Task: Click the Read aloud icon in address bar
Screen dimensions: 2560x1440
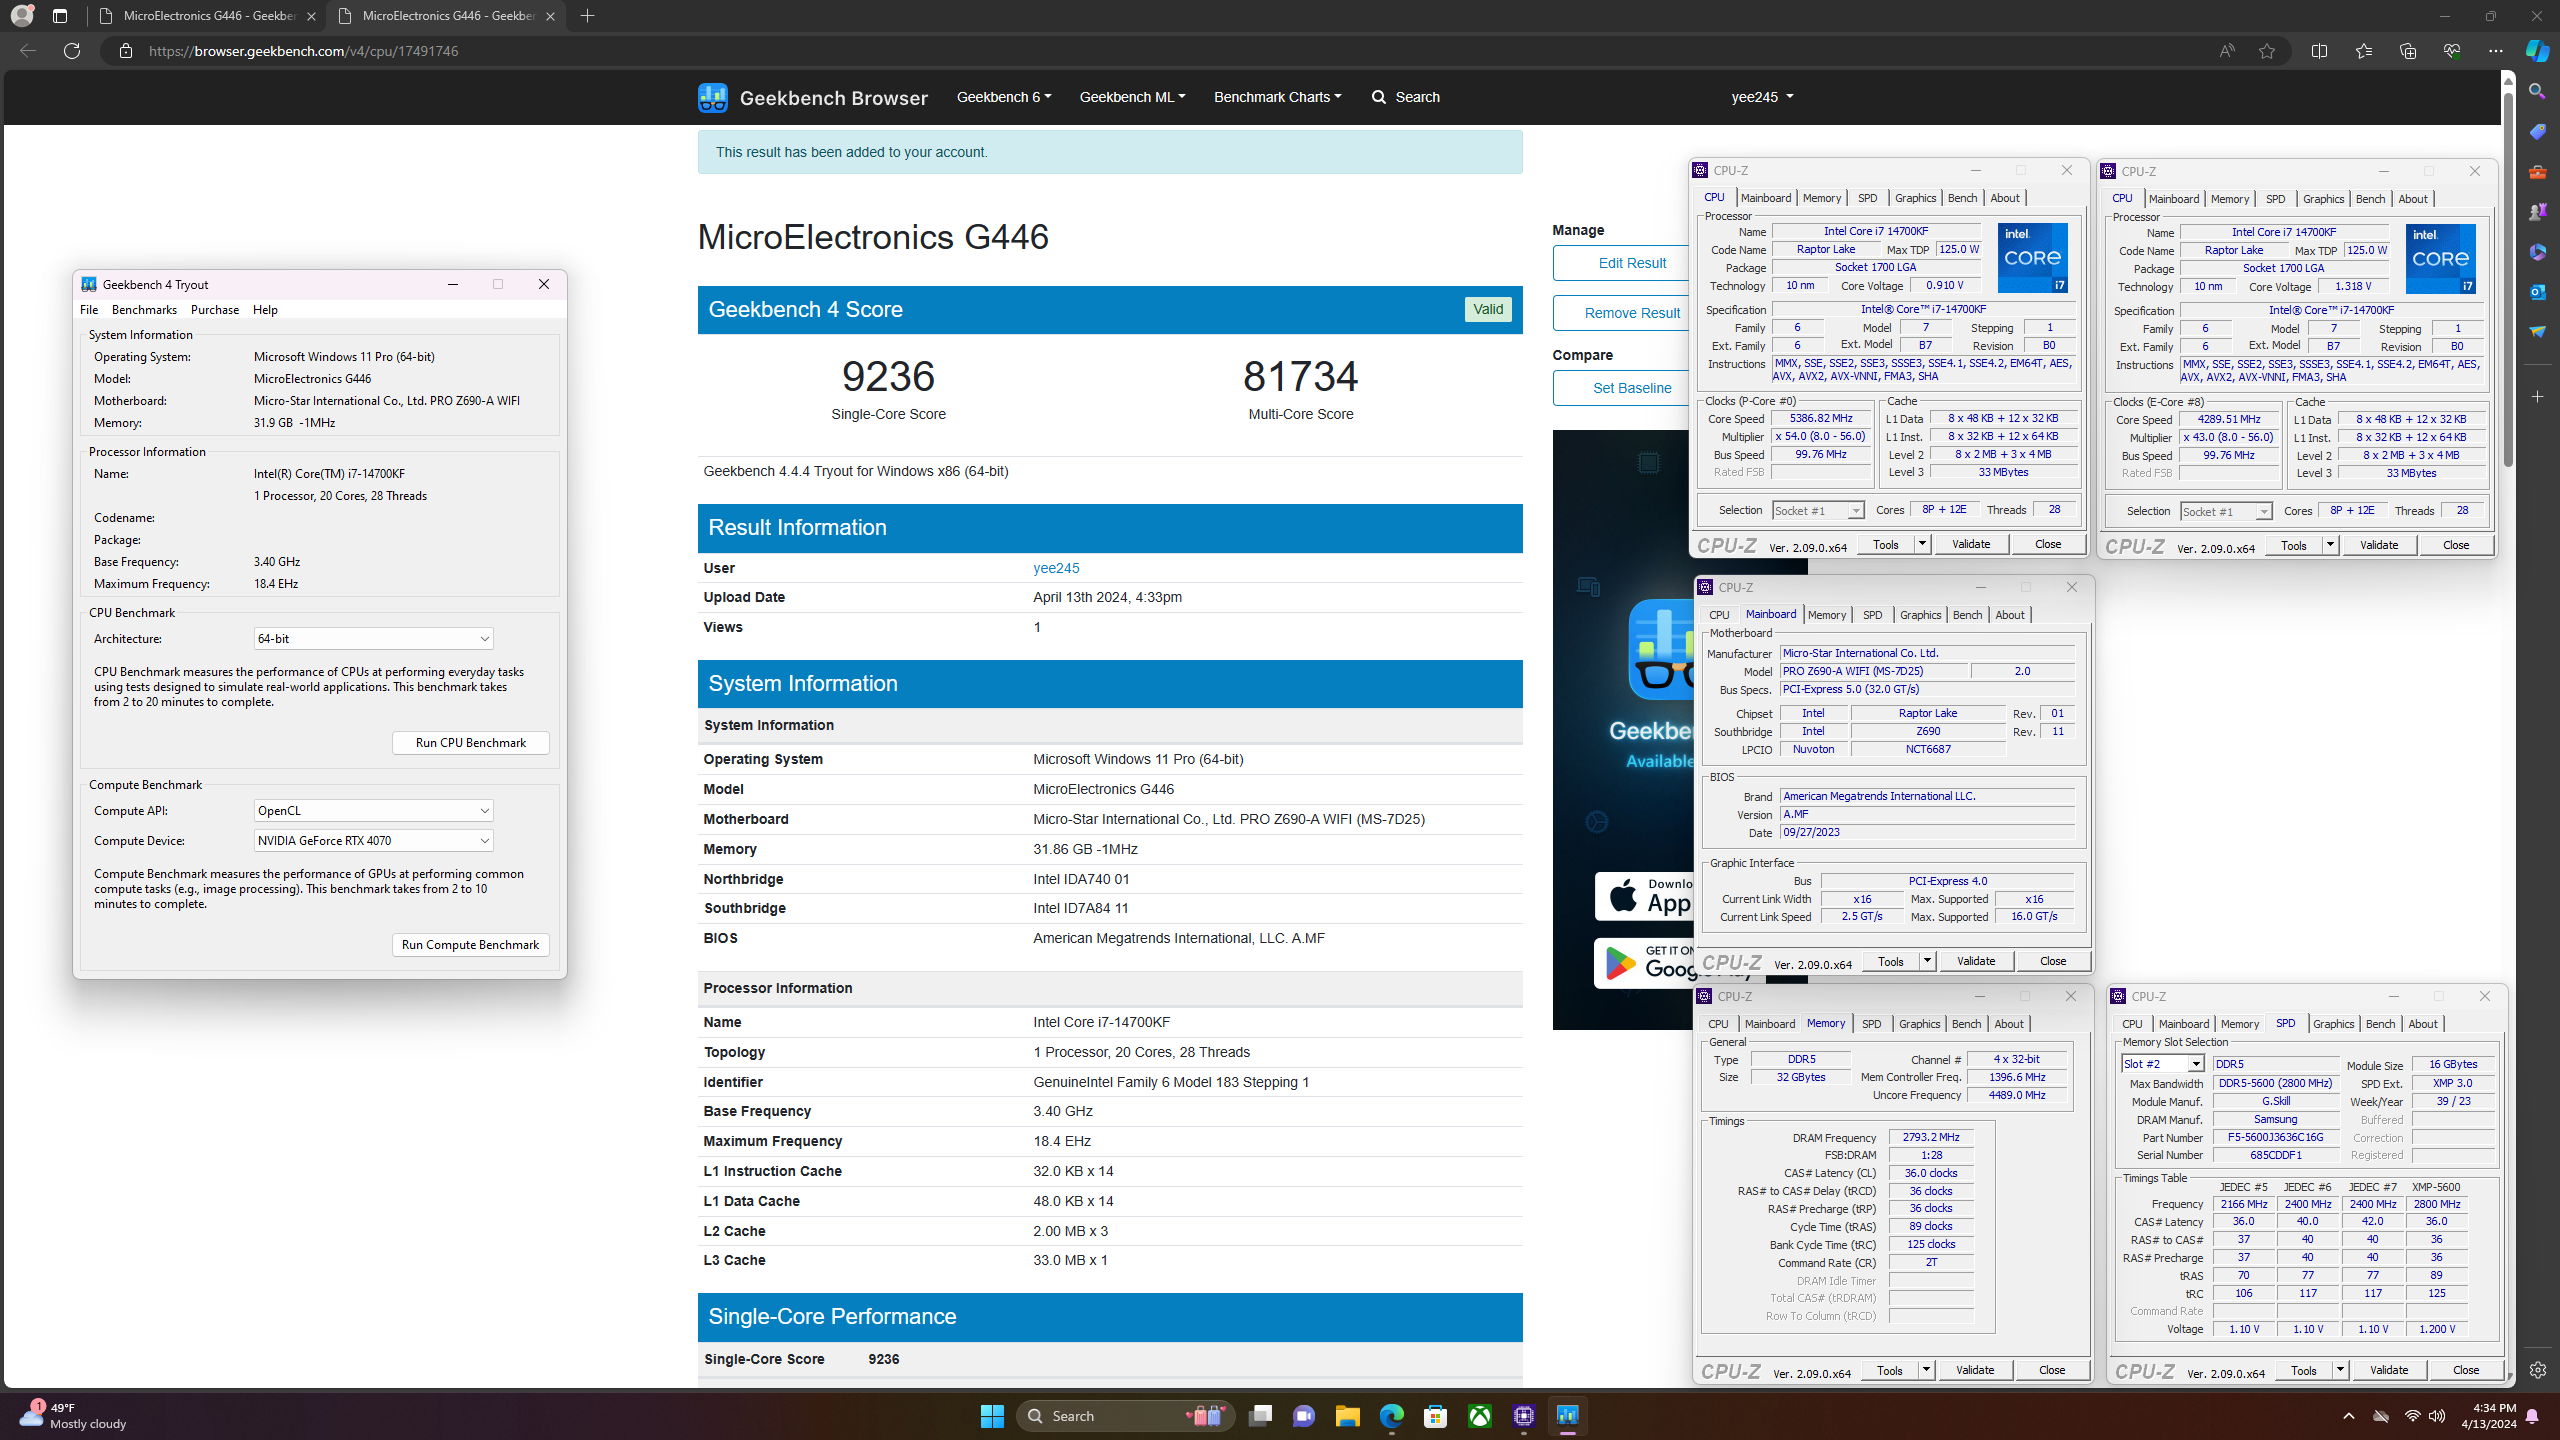Action: coord(2226,51)
